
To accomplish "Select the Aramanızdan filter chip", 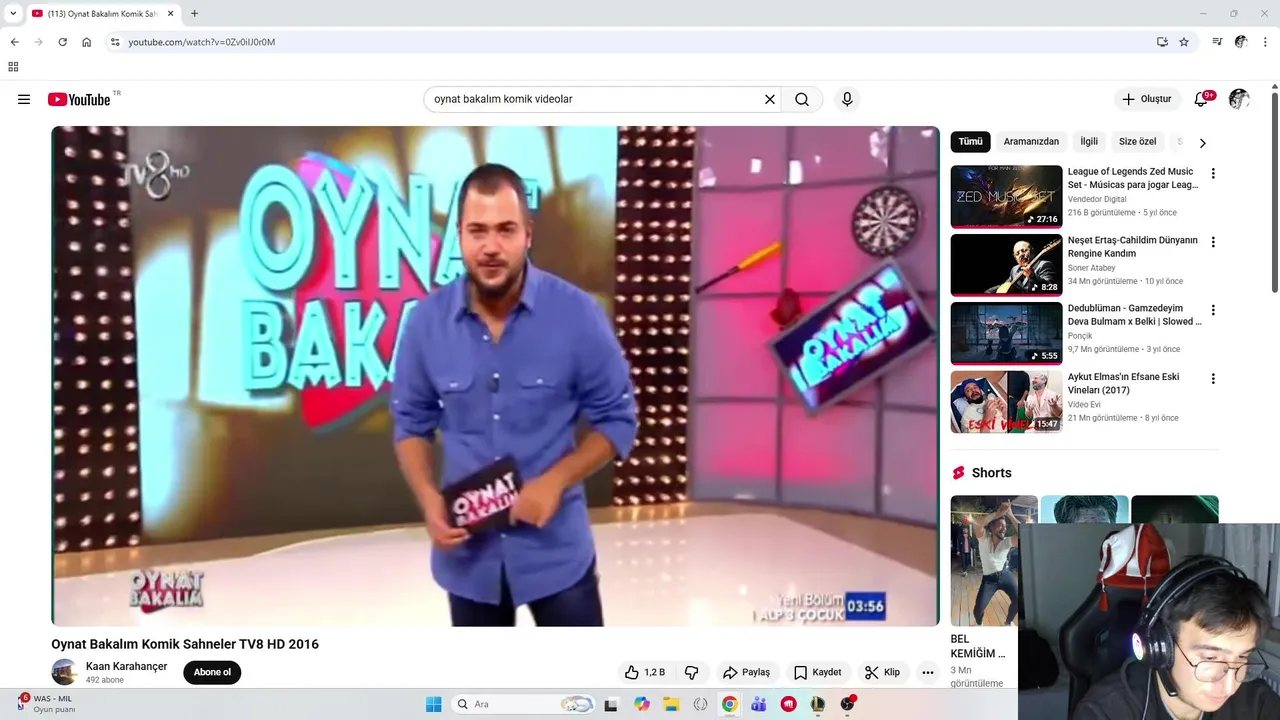I will [1031, 142].
